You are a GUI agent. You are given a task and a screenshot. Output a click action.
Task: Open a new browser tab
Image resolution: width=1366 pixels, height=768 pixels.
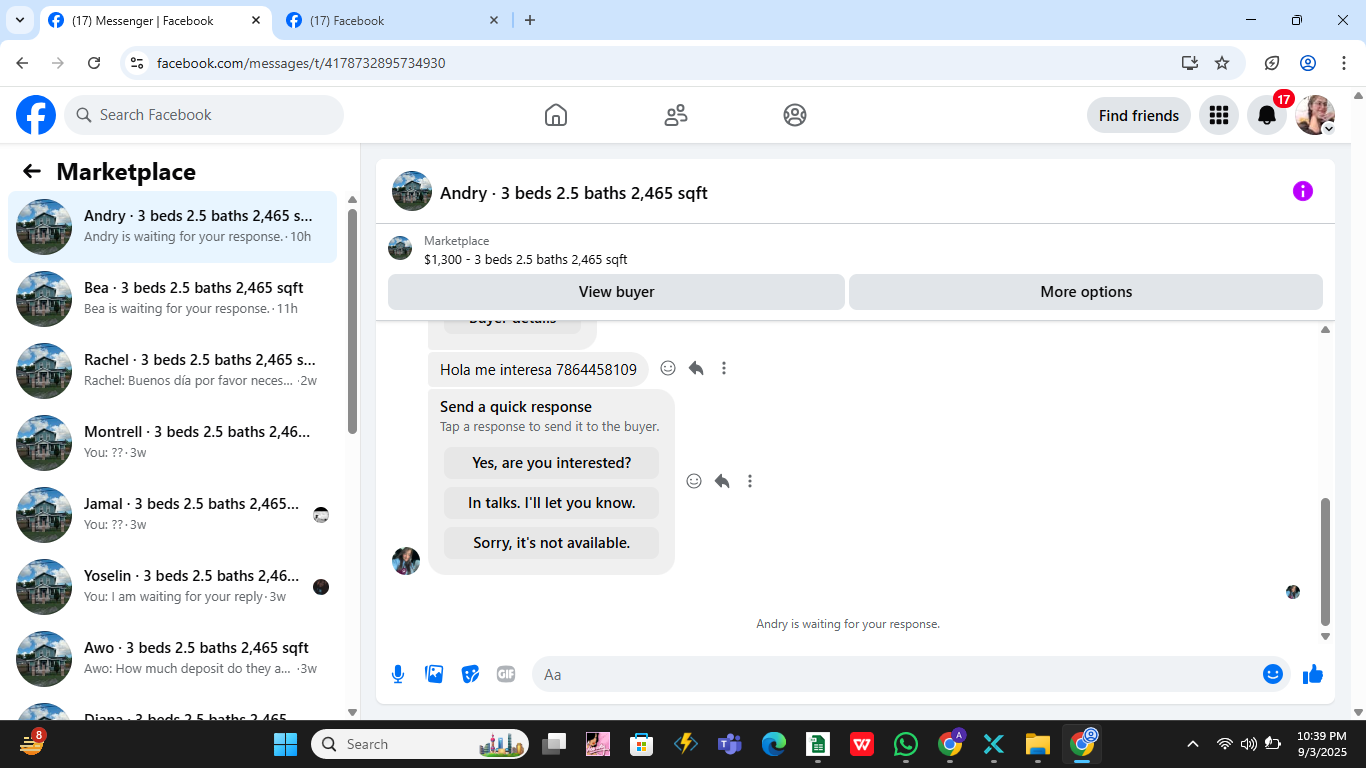click(530, 20)
